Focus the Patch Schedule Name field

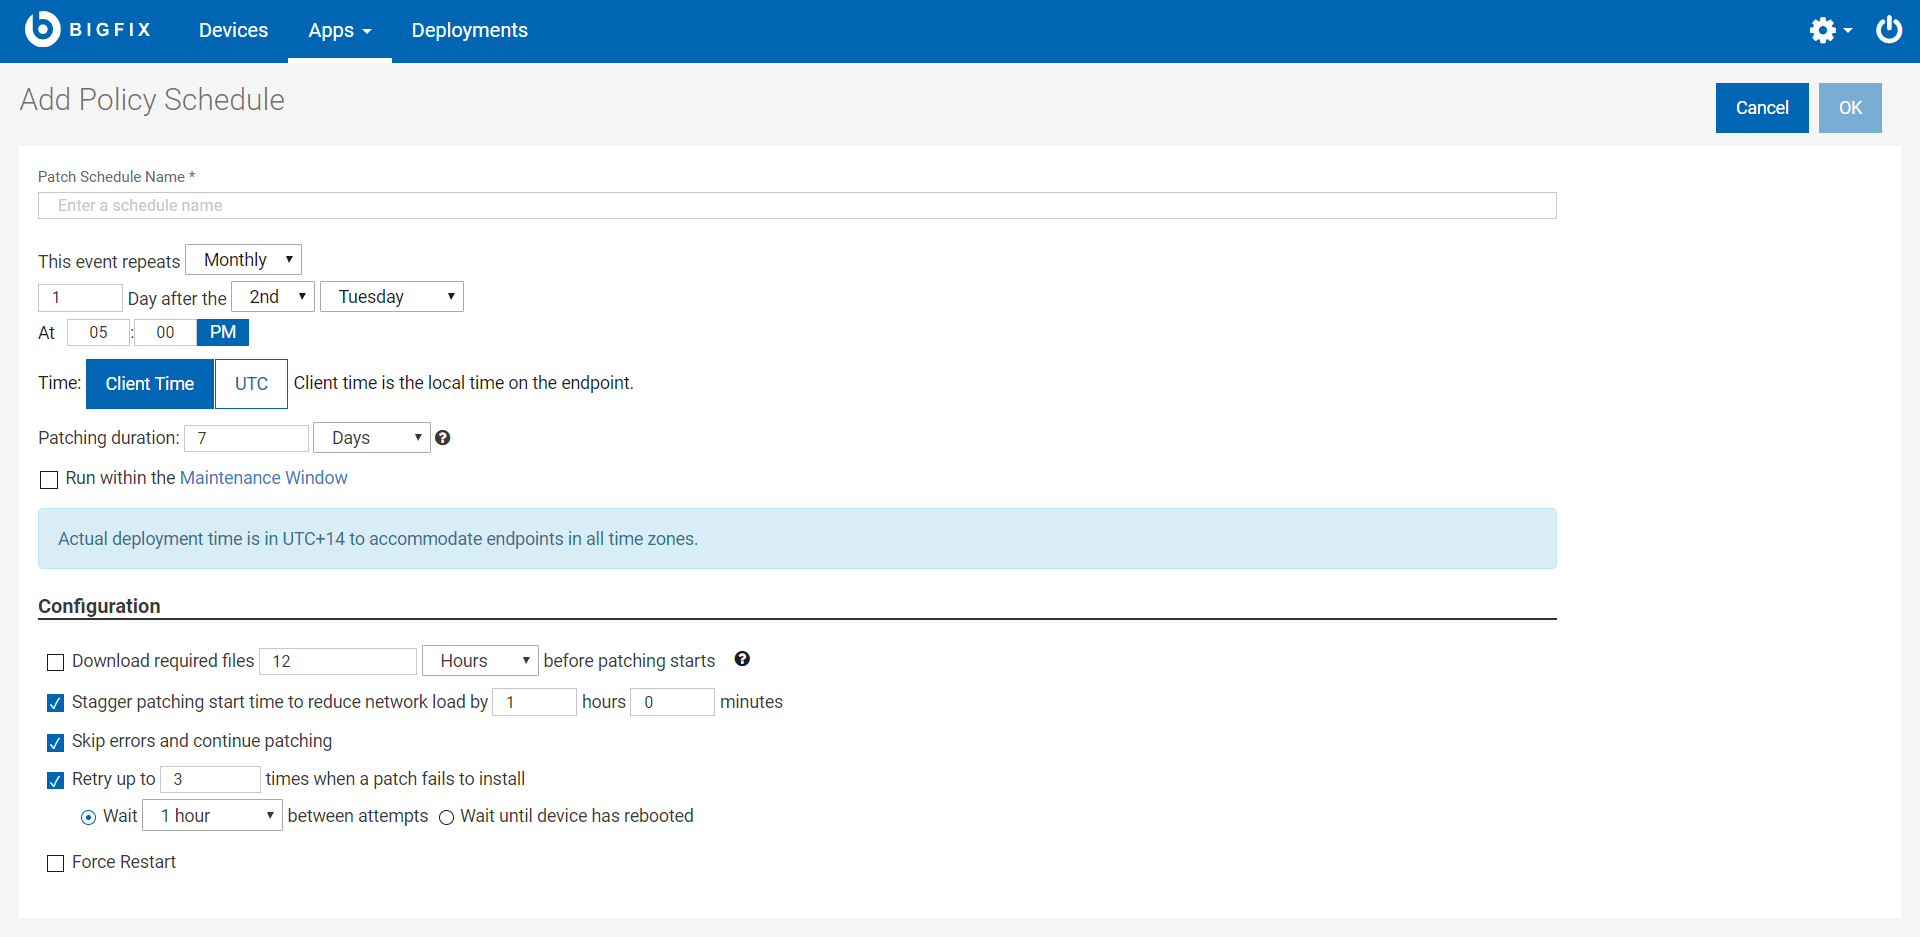797,206
